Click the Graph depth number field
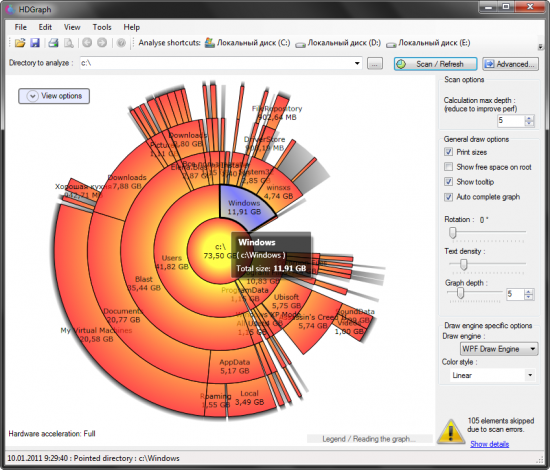 pyautogui.click(x=515, y=294)
